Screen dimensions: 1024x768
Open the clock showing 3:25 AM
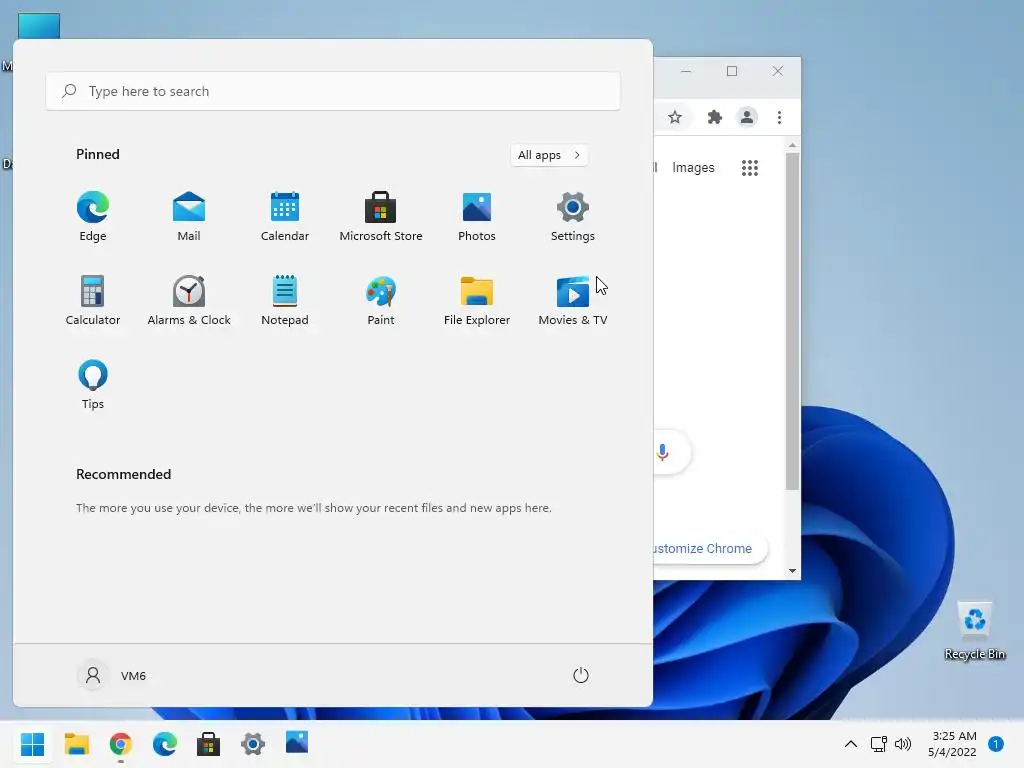pos(952,744)
